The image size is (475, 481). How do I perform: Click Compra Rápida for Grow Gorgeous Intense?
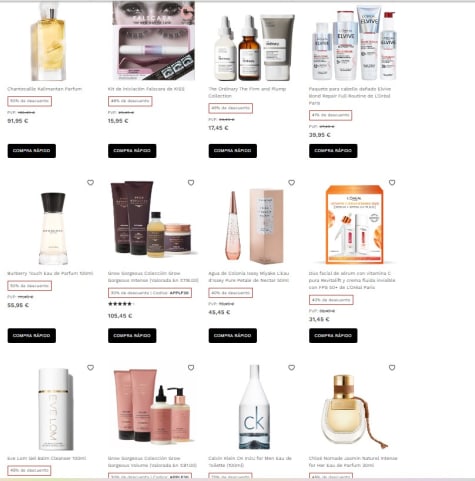(x=132, y=336)
